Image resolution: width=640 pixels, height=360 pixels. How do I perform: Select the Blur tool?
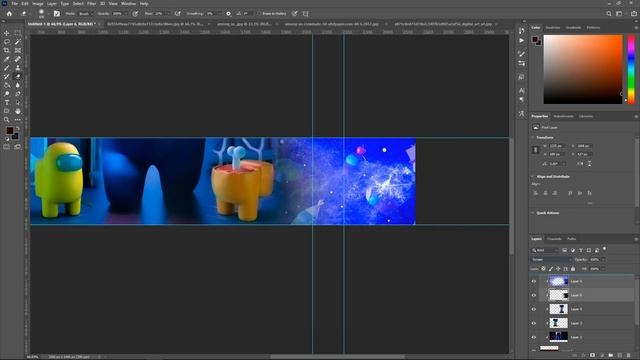coord(18,85)
